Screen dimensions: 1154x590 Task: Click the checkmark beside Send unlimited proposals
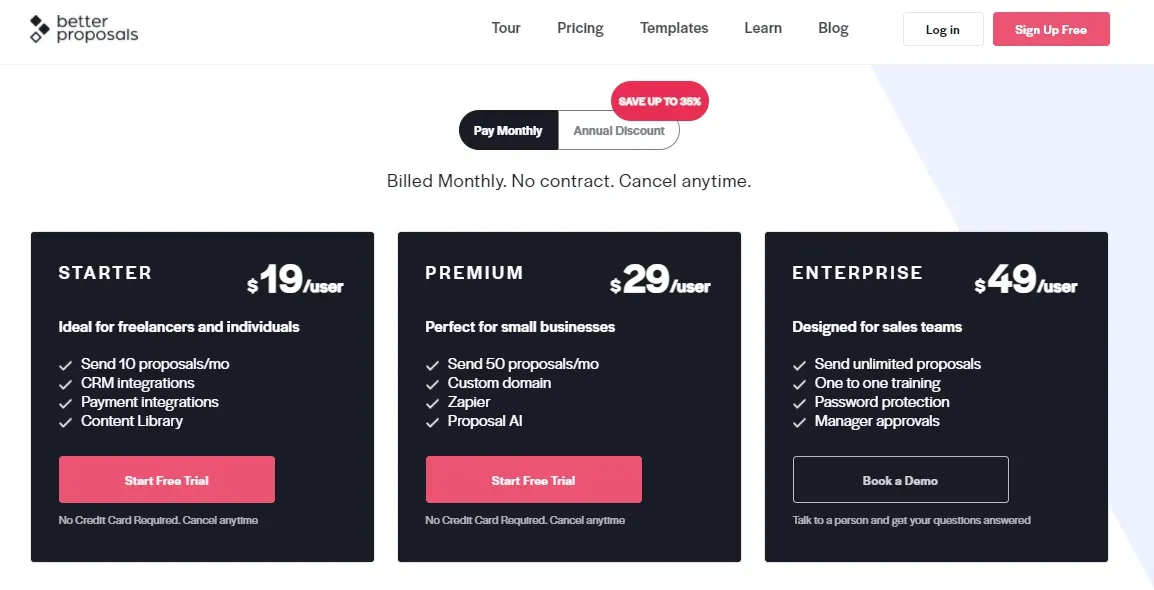pyautogui.click(x=799, y=363)
